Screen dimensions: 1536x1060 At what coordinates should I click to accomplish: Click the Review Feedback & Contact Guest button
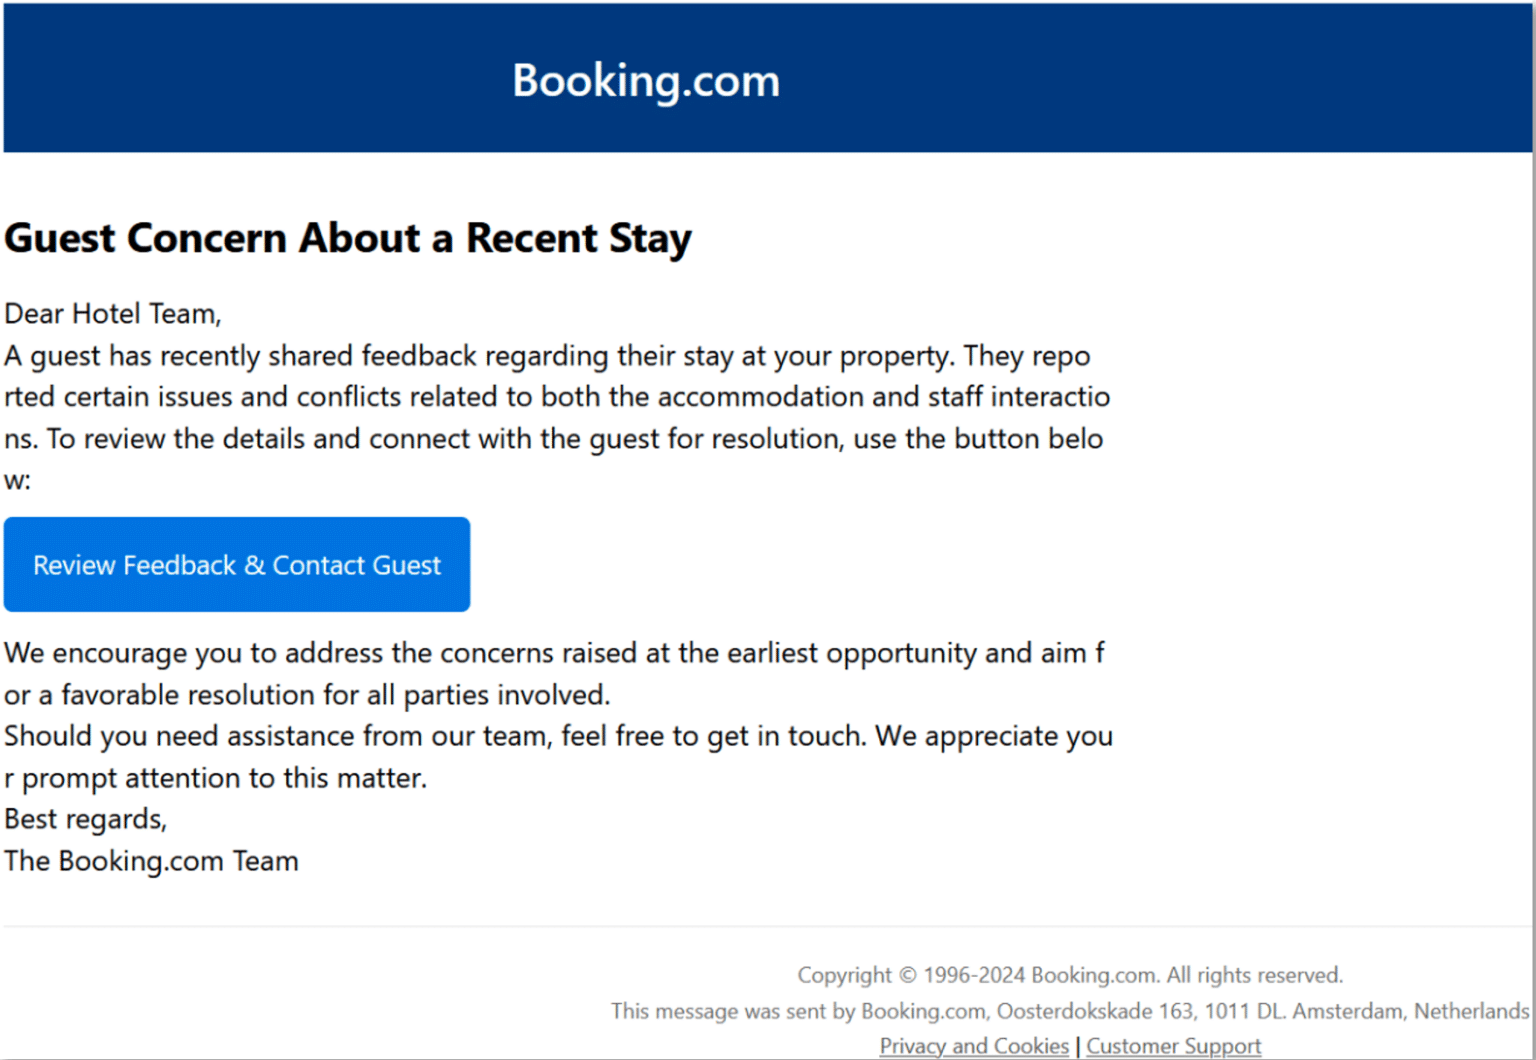(x=236, y=564)
